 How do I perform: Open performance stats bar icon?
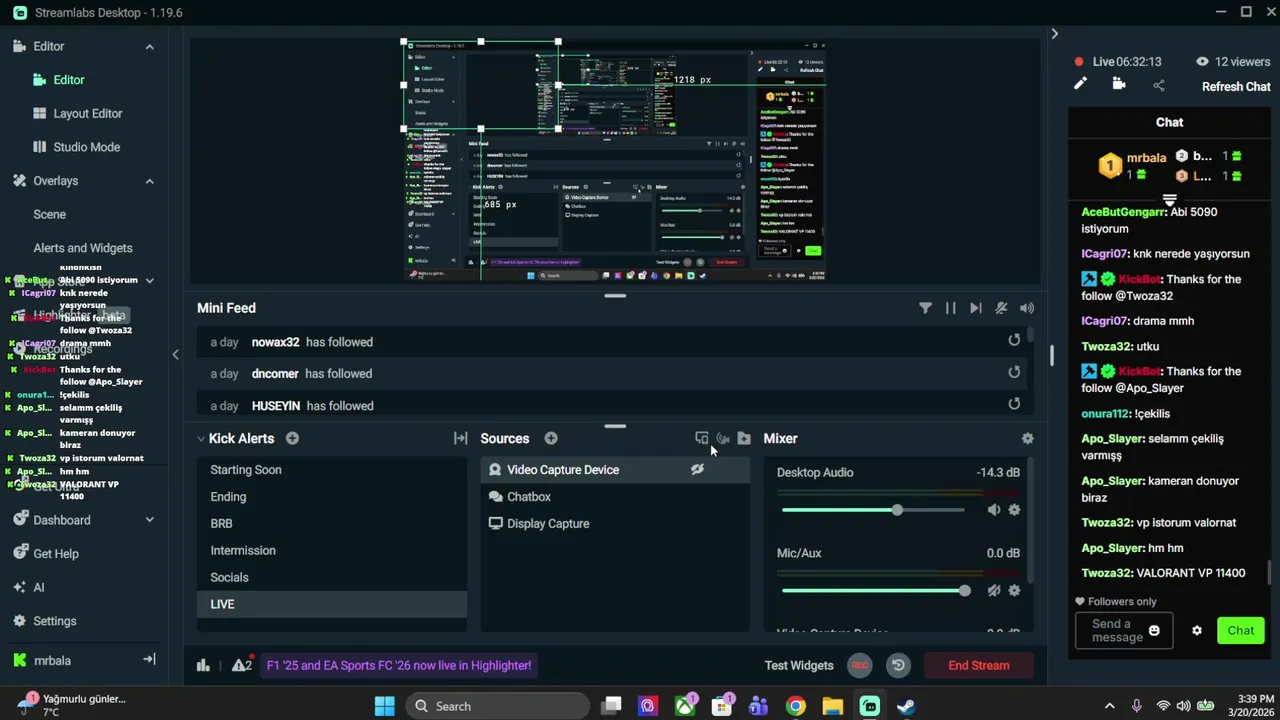[x=203, y=665]
